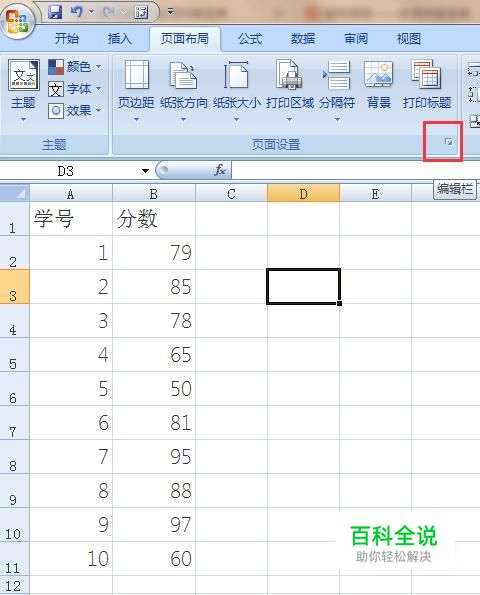Select column E header
This screenshot has height=595, width=480.
point(375,194)
